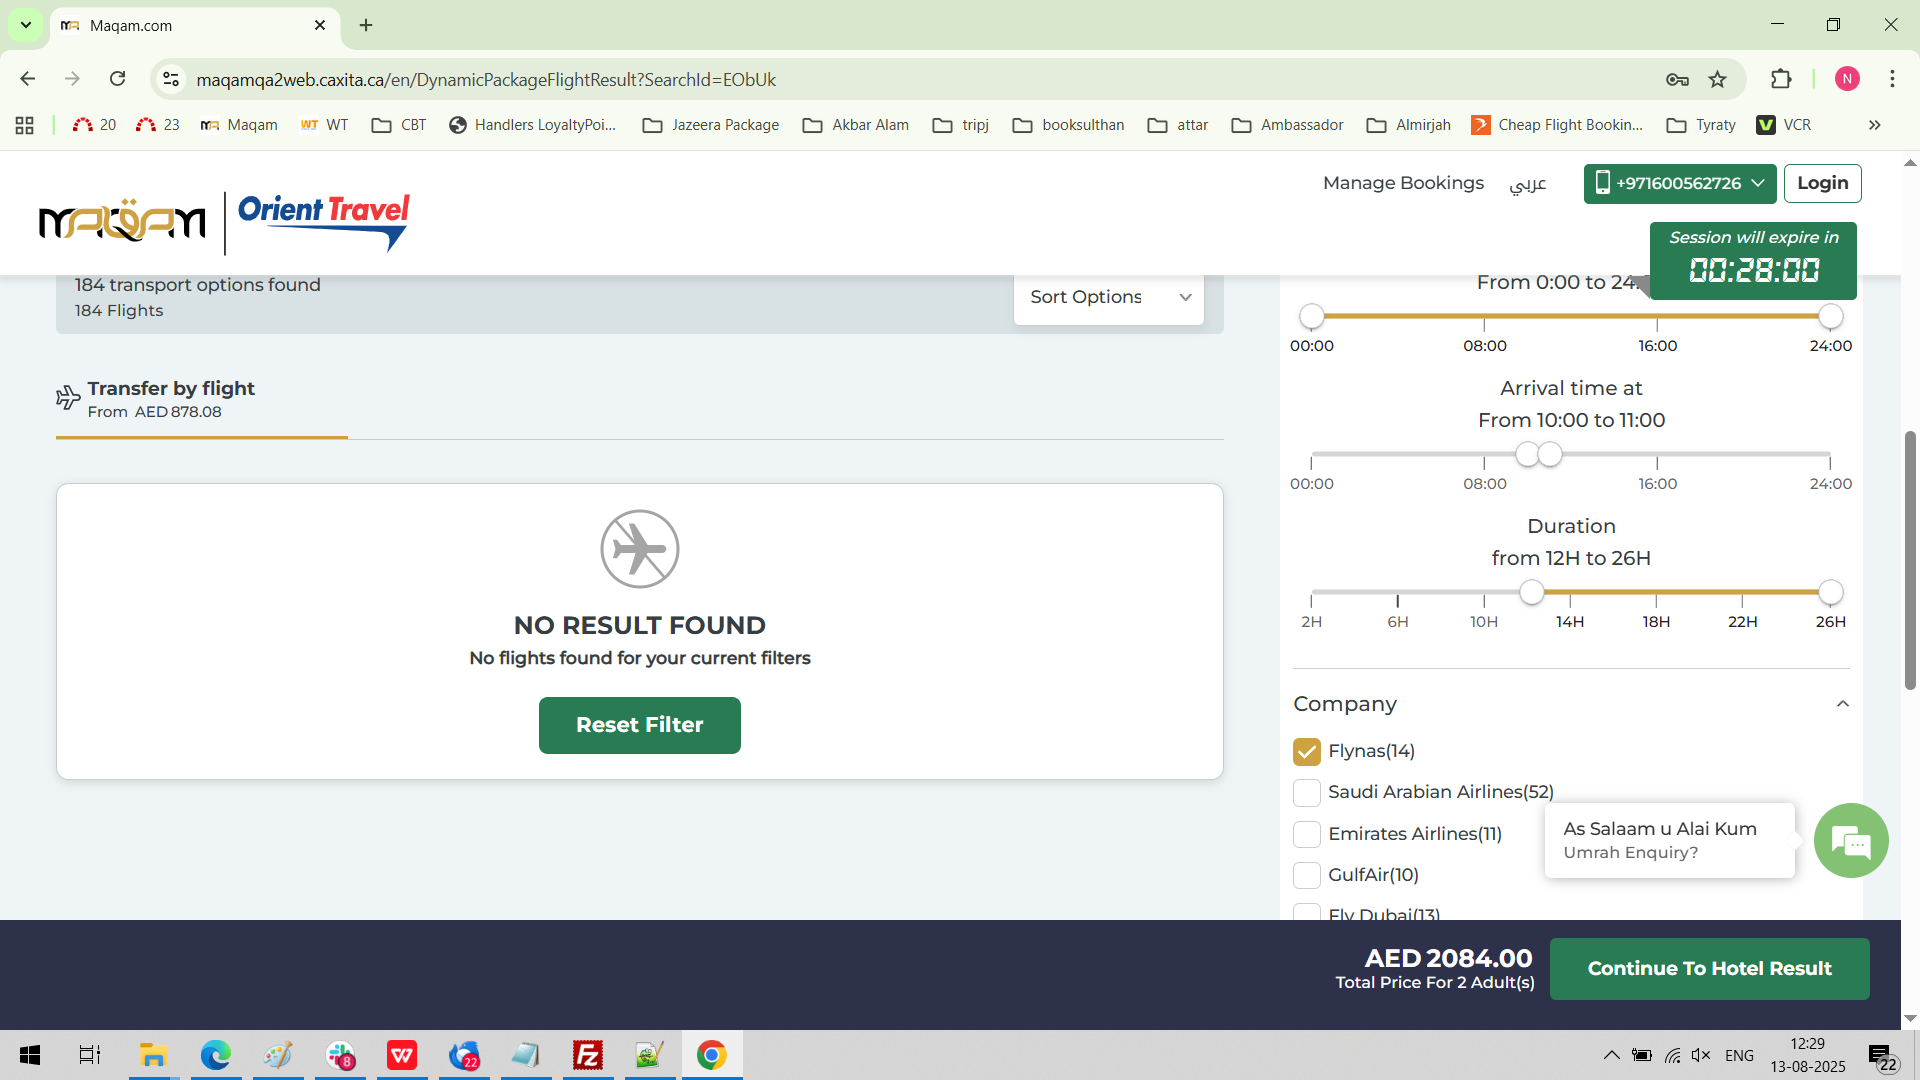Viewport: 1920px width, 1080px height.
Task: Tick the GulfAir company filter
Action: [1306, 875]
